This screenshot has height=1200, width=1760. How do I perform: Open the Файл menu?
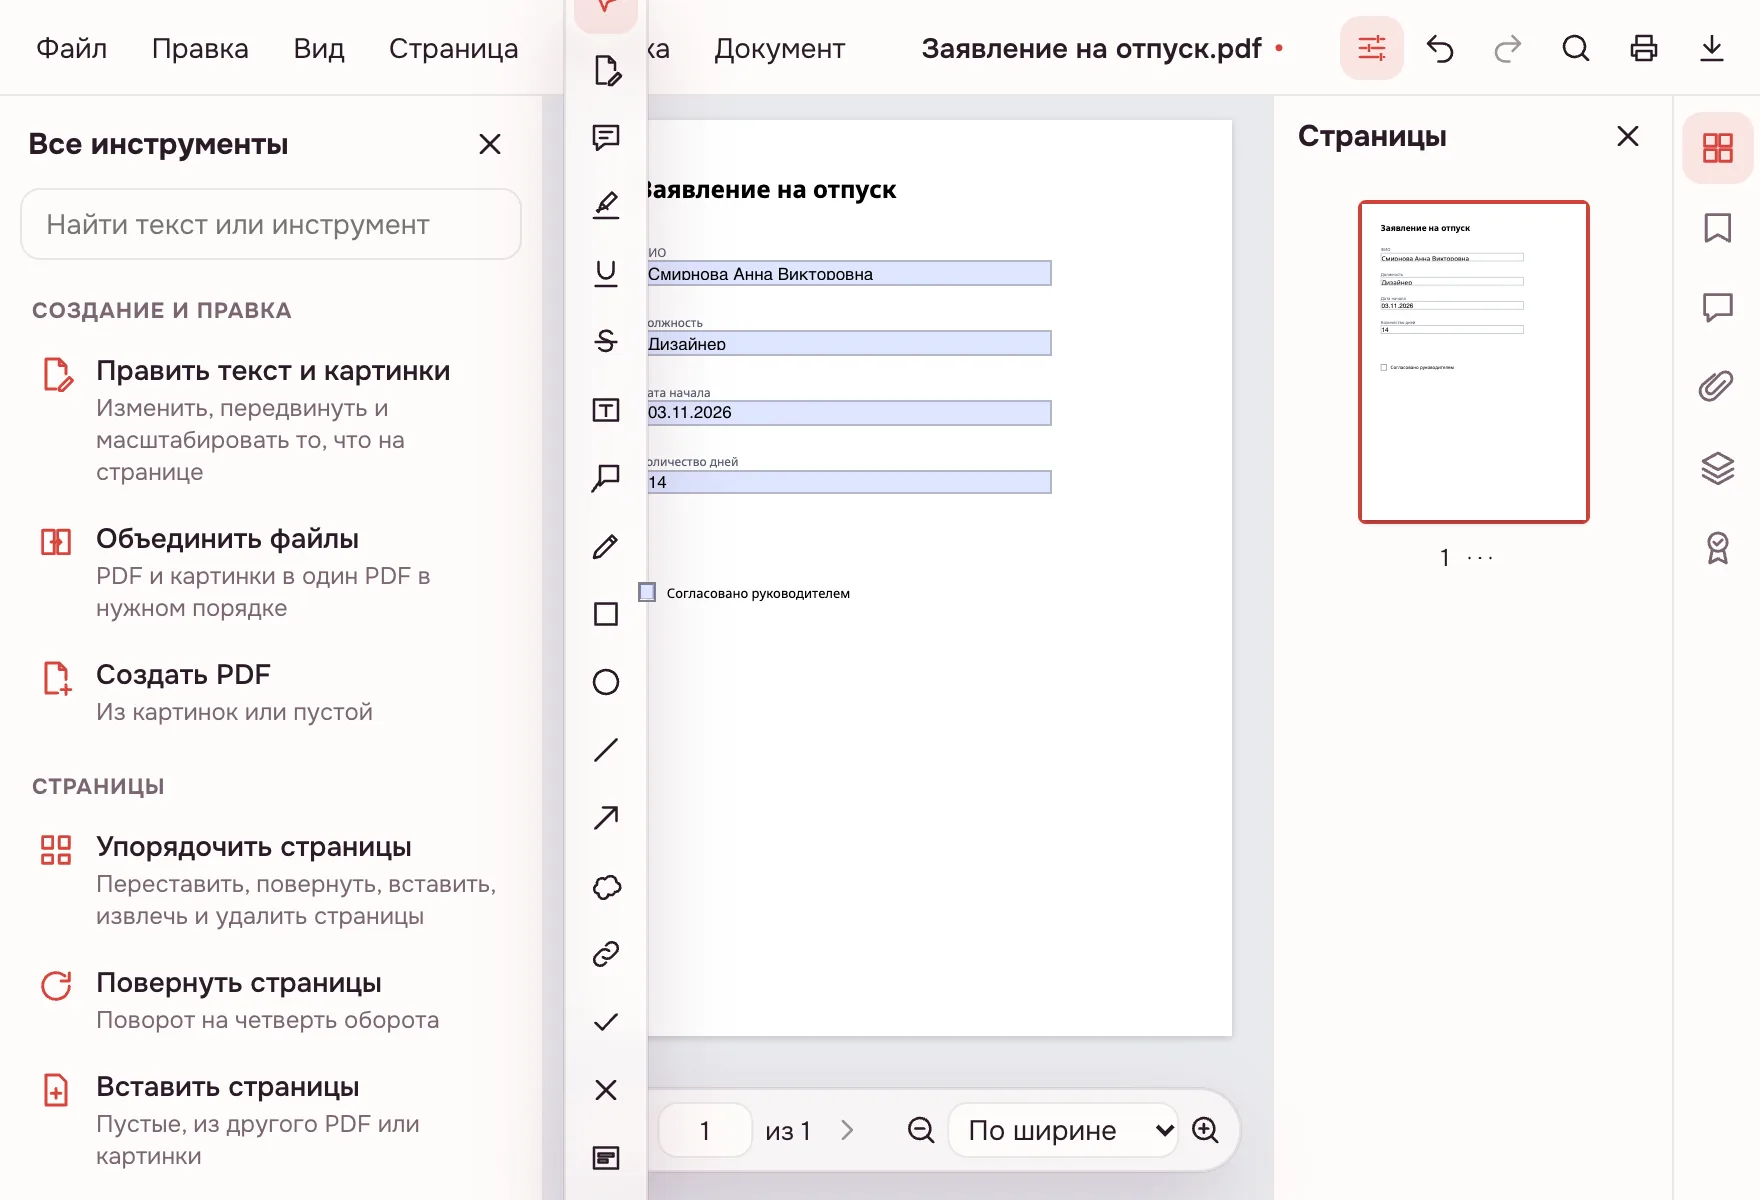72,48
